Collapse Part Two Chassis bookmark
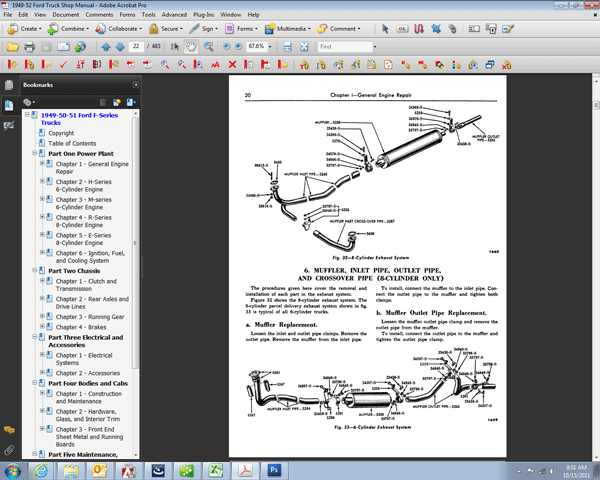600x480 pixels. [34, 270]
